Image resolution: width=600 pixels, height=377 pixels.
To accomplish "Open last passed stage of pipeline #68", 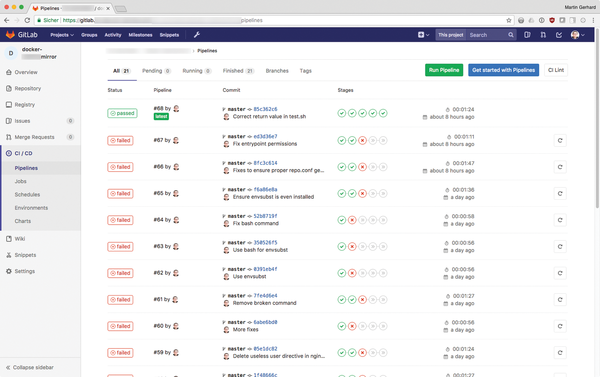I will 383,113.
